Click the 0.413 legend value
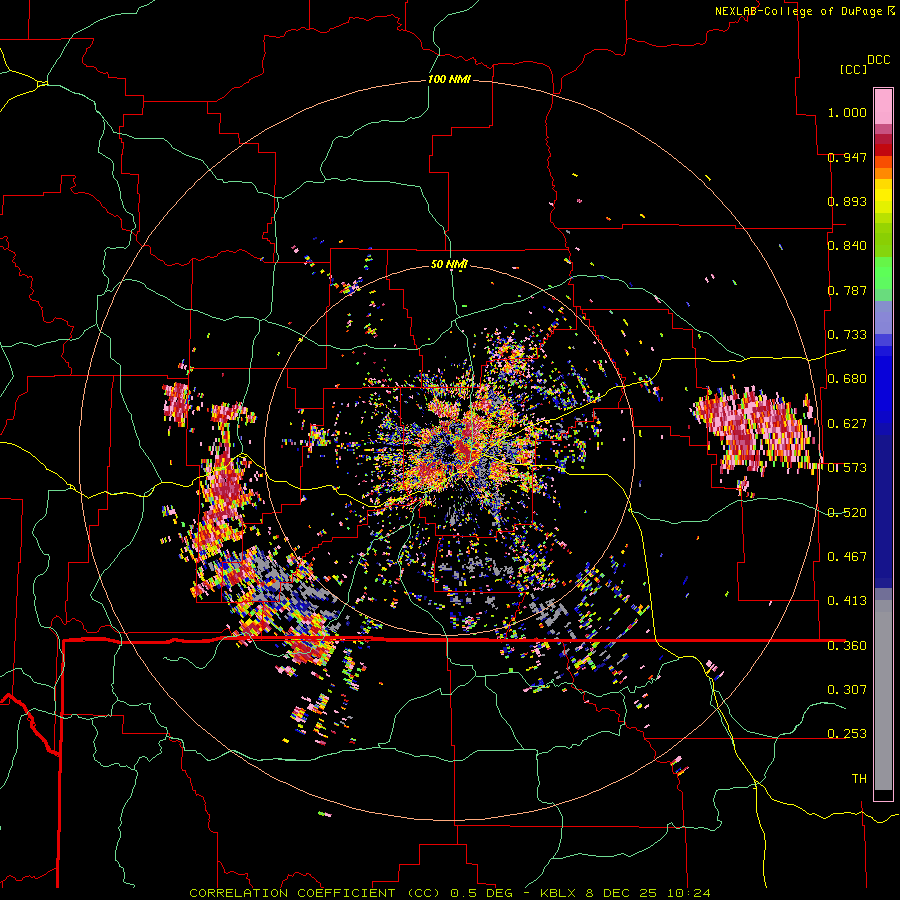 847,601
